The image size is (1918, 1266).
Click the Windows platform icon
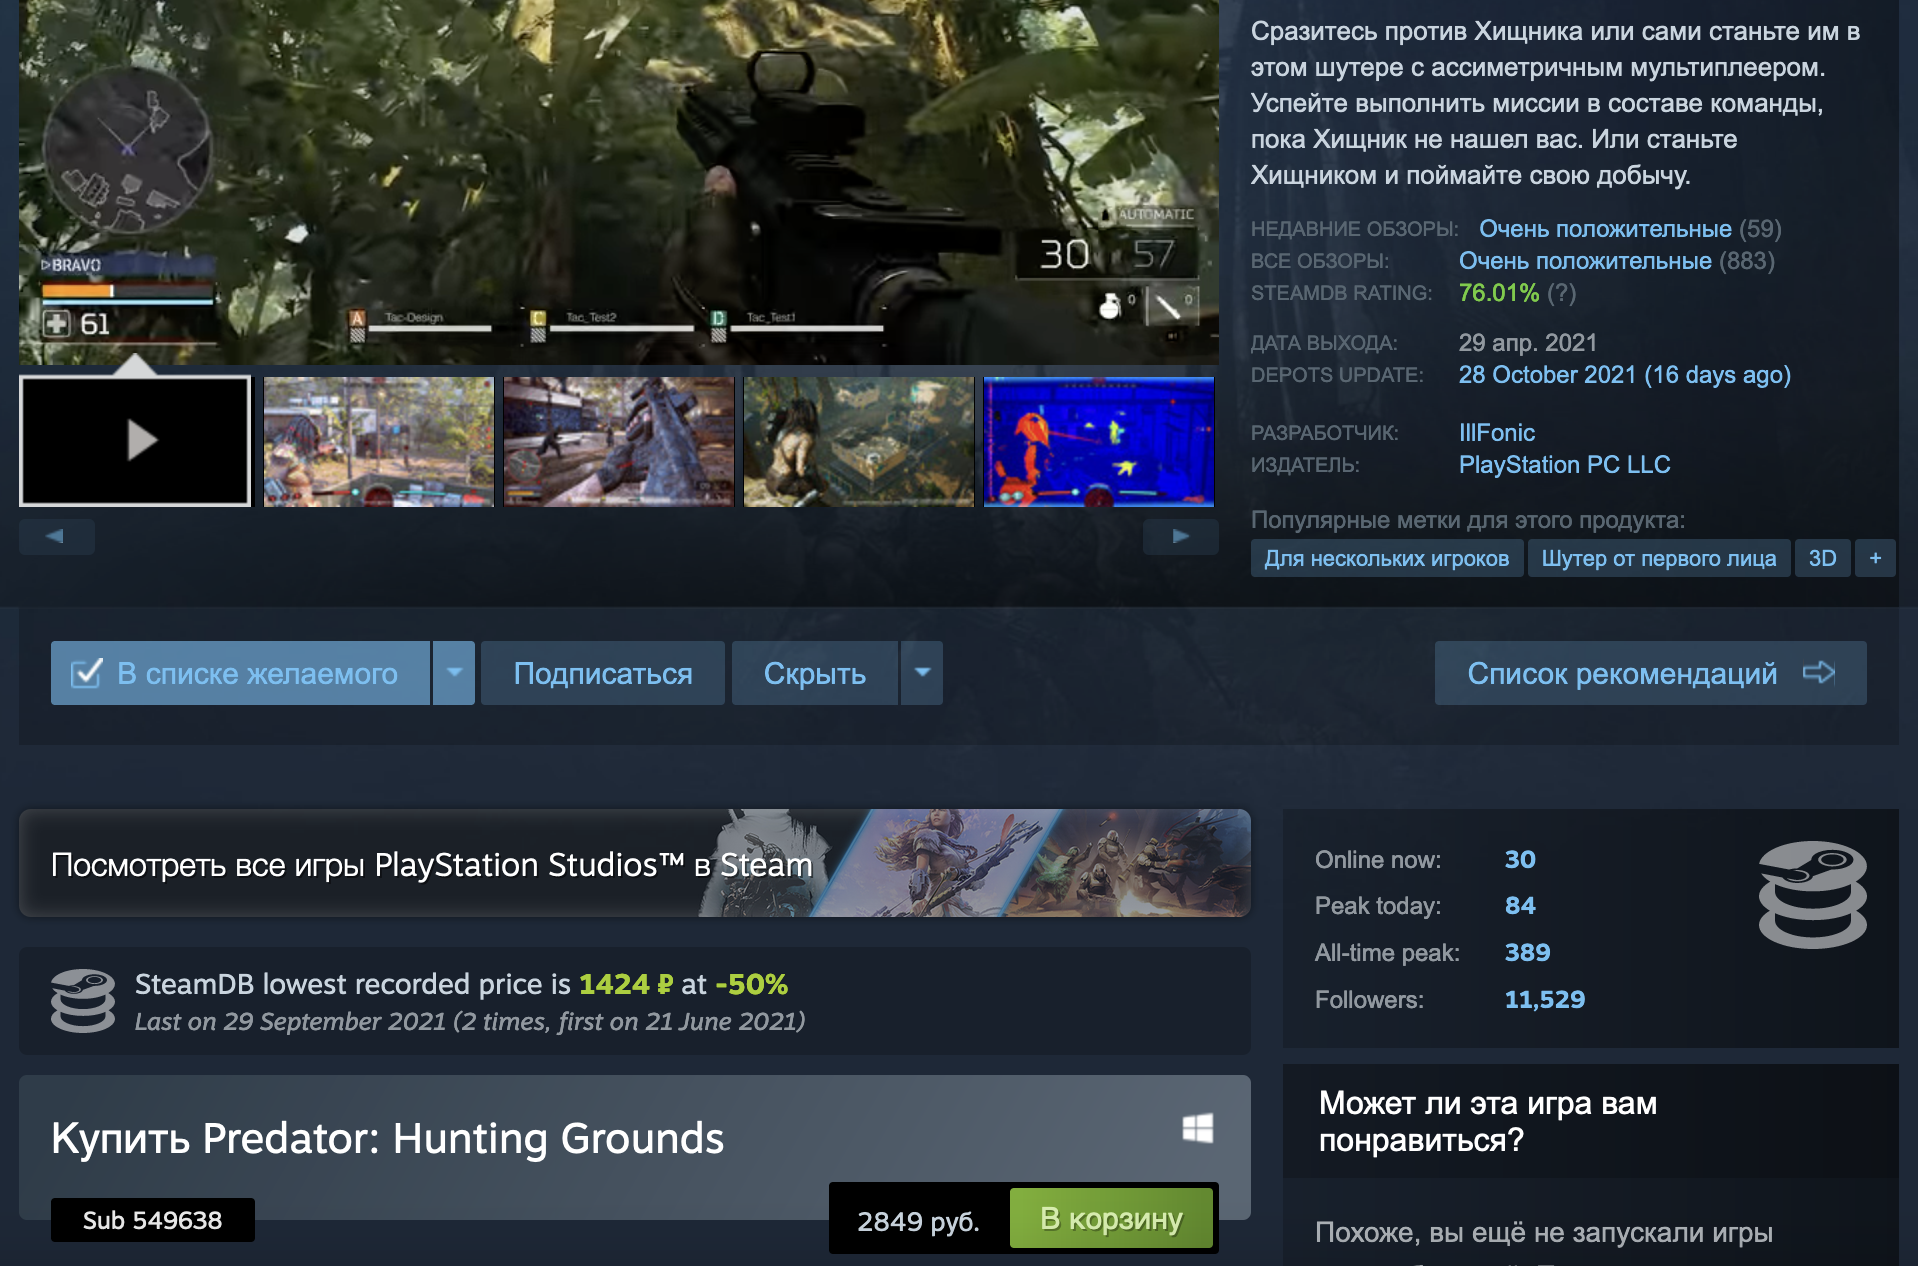[1198, 1129]
